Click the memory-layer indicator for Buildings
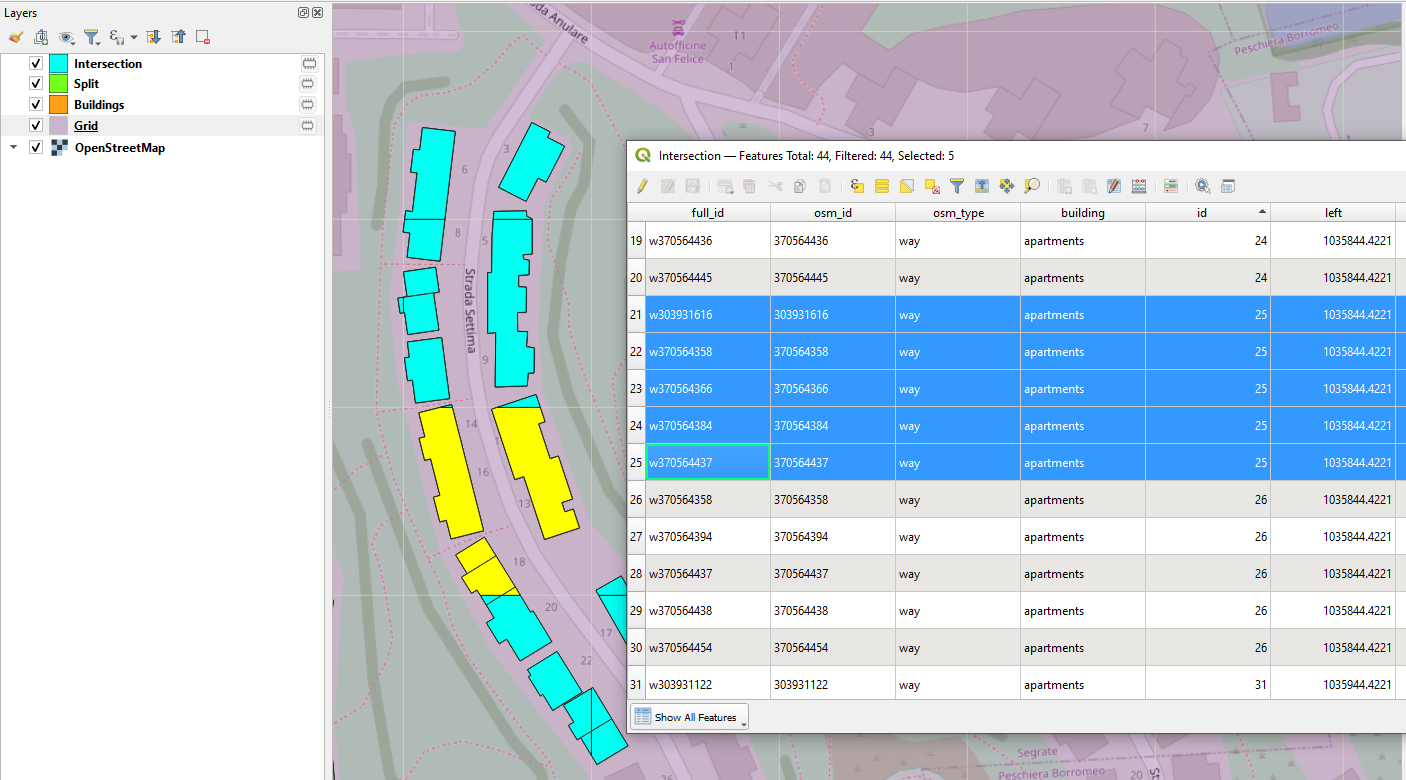Viewport: 1406px width, 780px height. coord(308,104)
